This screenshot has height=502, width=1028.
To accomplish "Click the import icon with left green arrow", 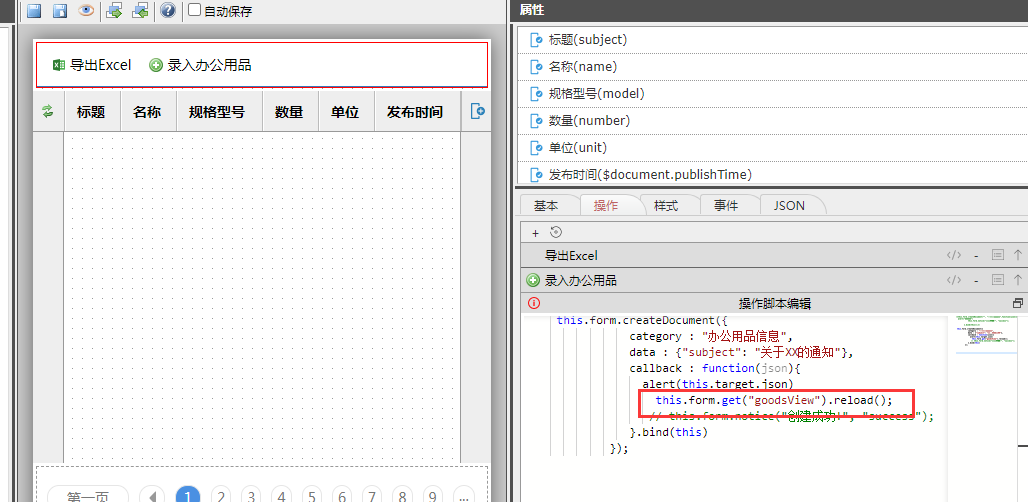I will click(140, 10).
